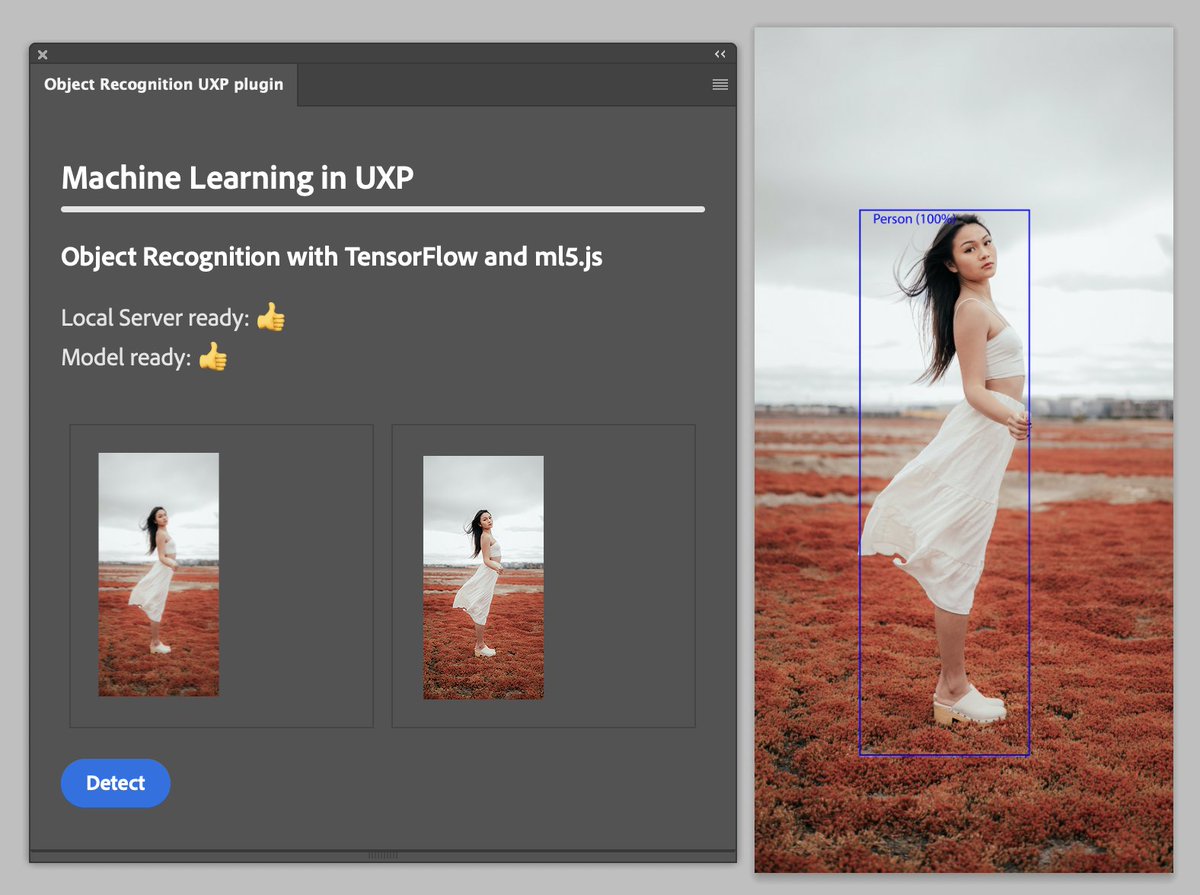Switch to the Object Recognition UXP plugin tab
1200x895 pixels.
pos(163,84)
